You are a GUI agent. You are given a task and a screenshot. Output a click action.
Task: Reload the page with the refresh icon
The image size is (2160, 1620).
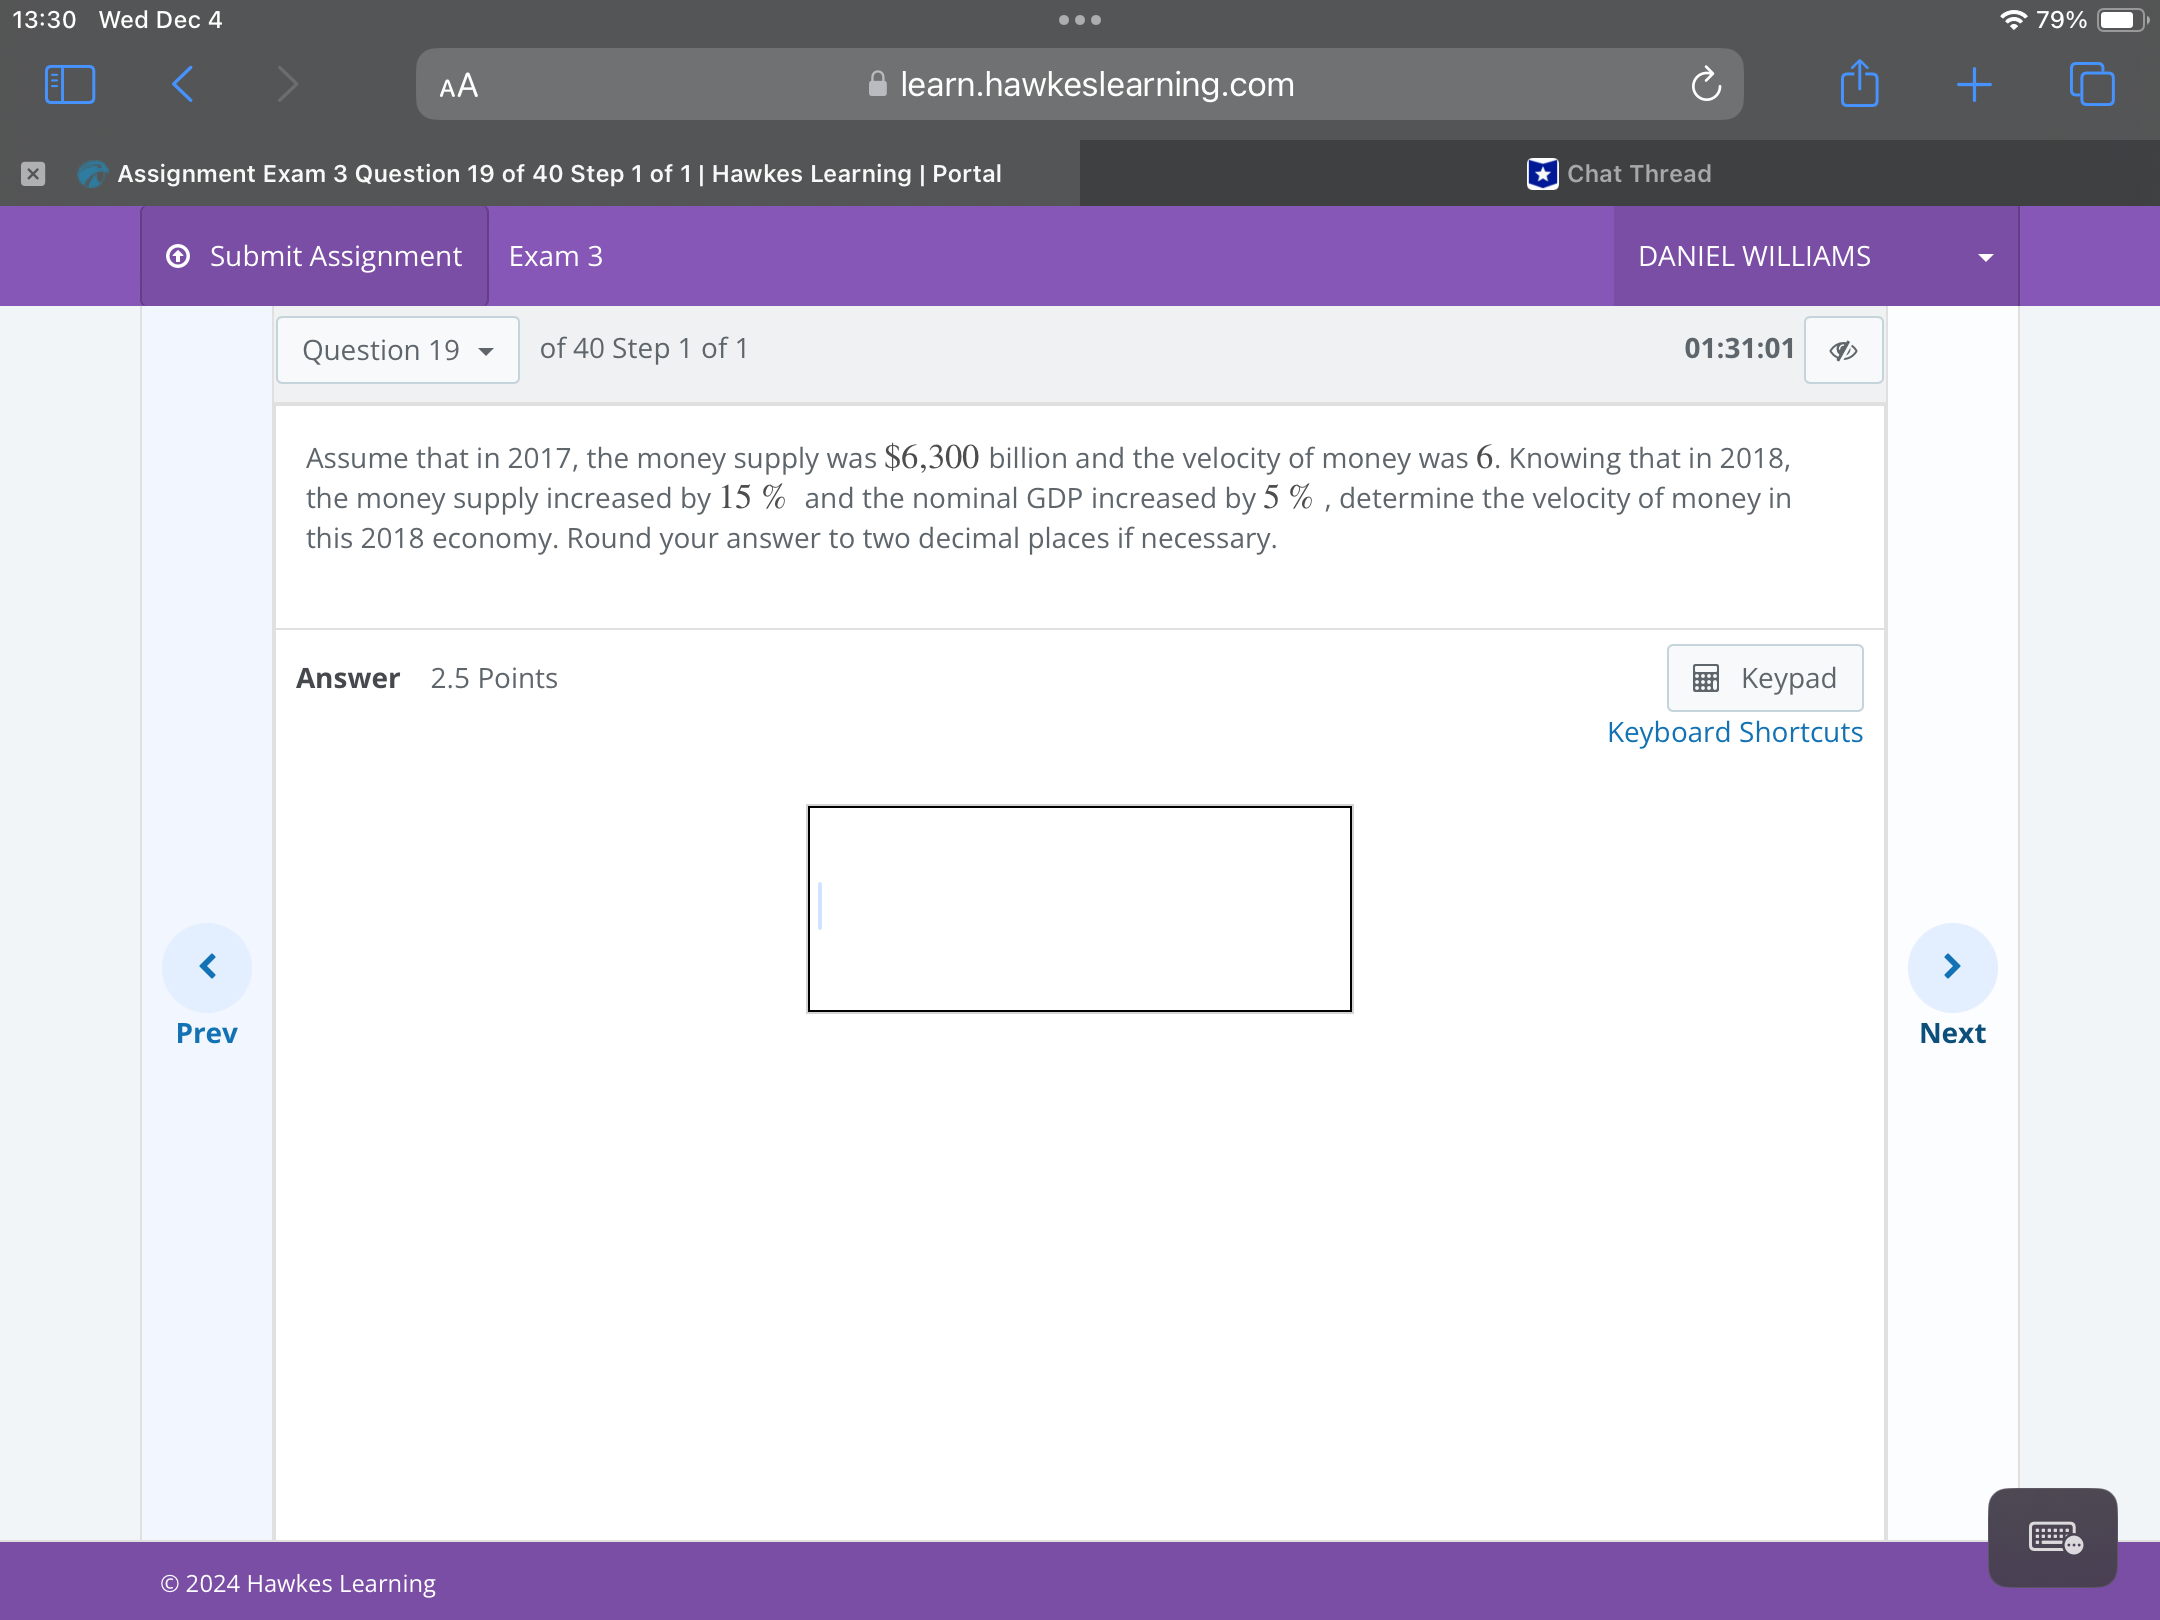[x=1706, y=85]
